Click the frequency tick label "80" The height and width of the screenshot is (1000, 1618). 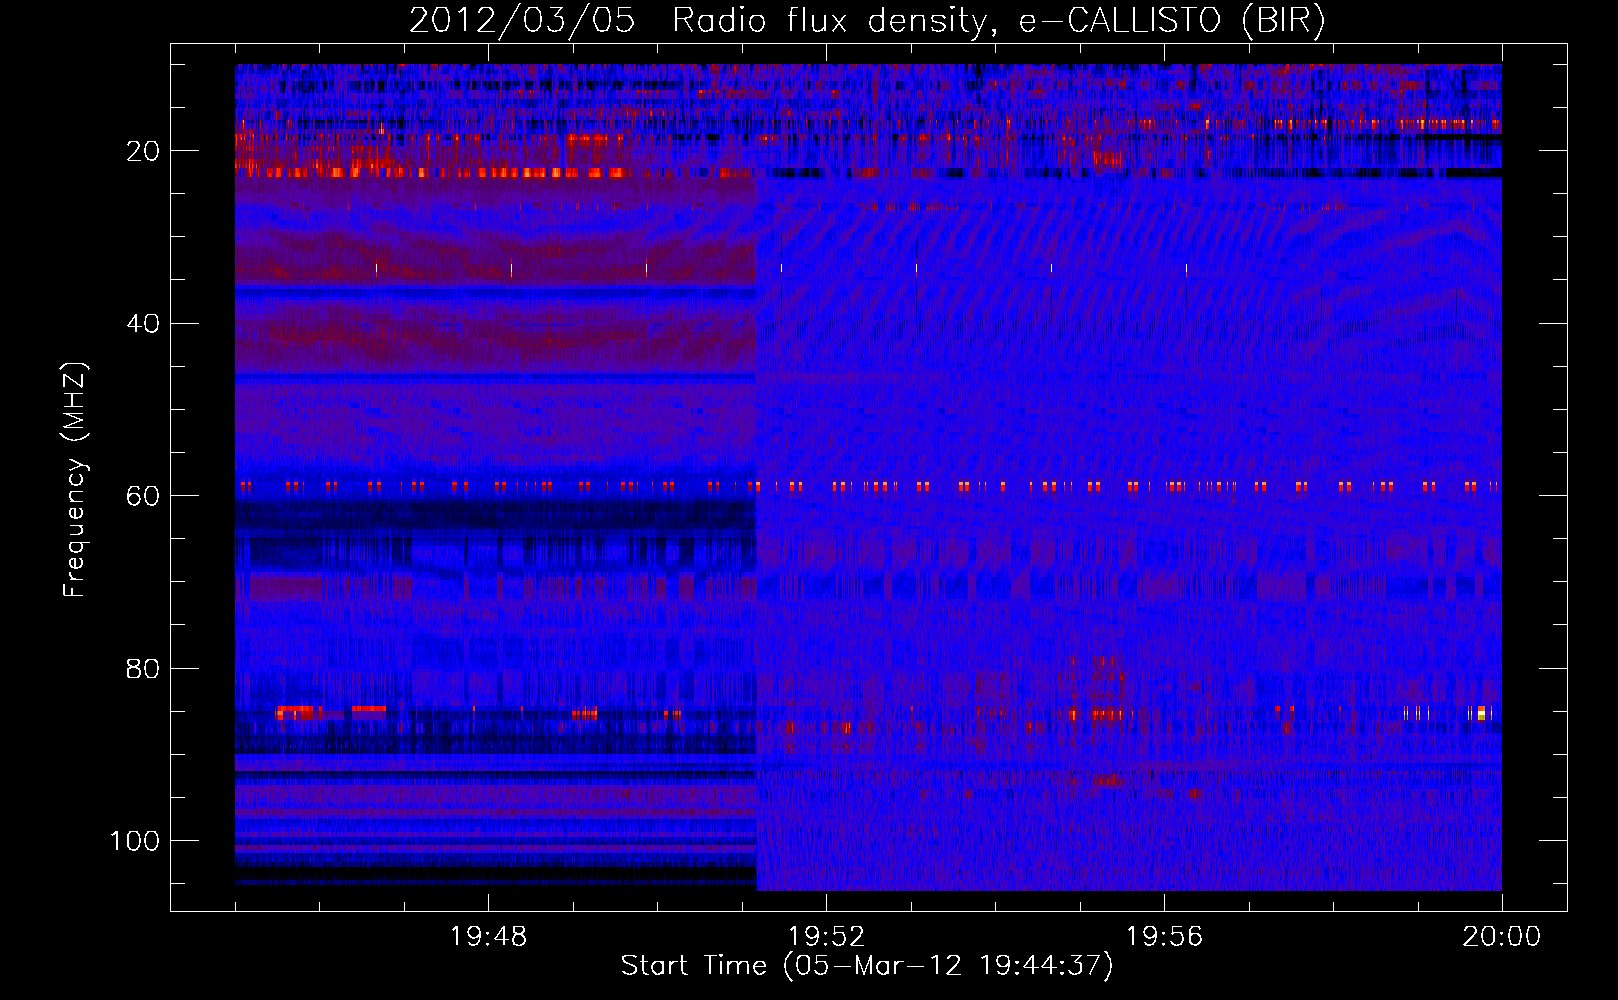click(143, 669)
